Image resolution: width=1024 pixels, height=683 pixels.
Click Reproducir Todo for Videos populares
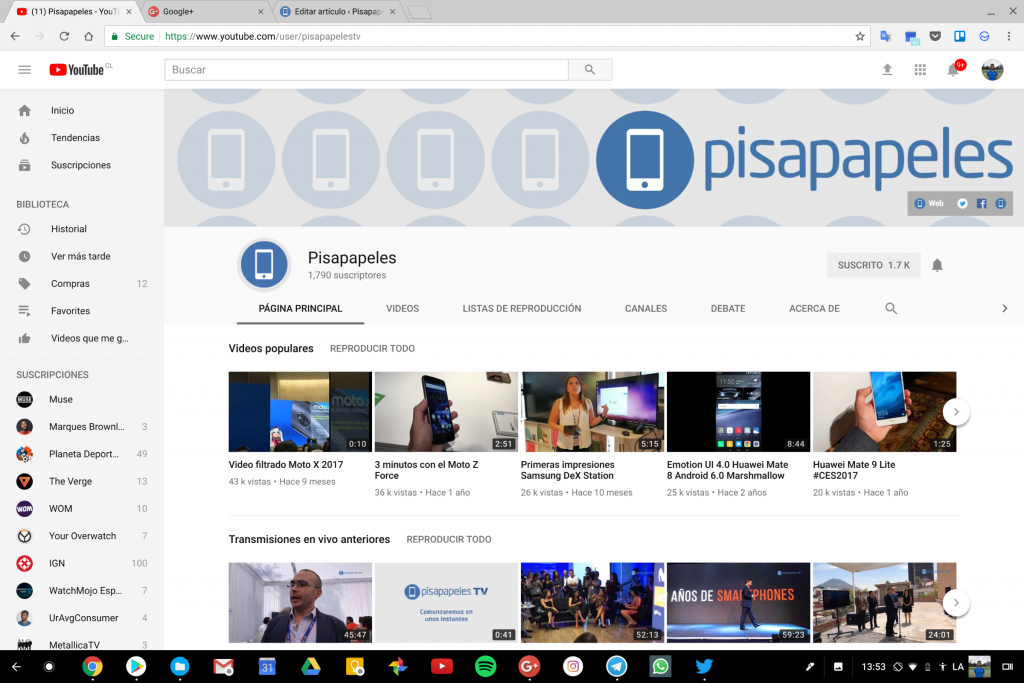tap(372, 349)
